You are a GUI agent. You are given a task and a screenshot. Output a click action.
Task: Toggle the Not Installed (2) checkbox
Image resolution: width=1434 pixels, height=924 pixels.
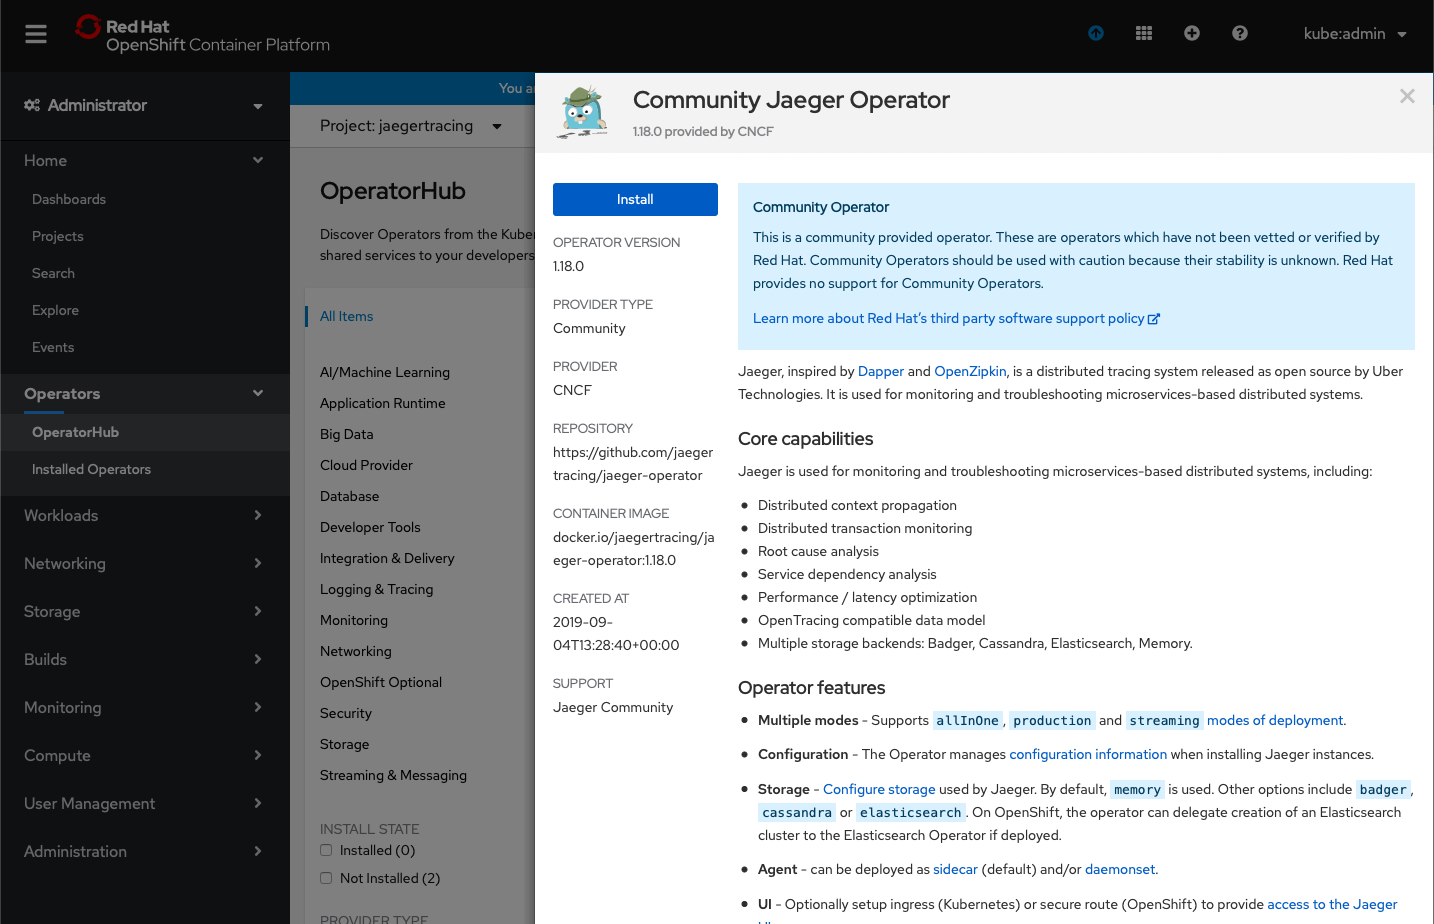326,878
